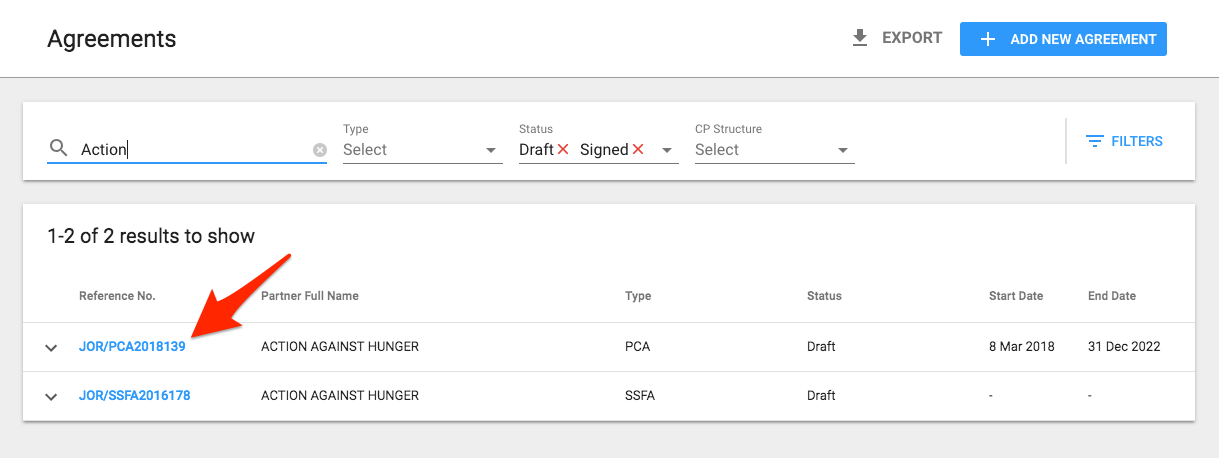The width and height of the screenshot is (1219, 458).
Task: Sort by the Start Date column header
Action: (1016, 296)
